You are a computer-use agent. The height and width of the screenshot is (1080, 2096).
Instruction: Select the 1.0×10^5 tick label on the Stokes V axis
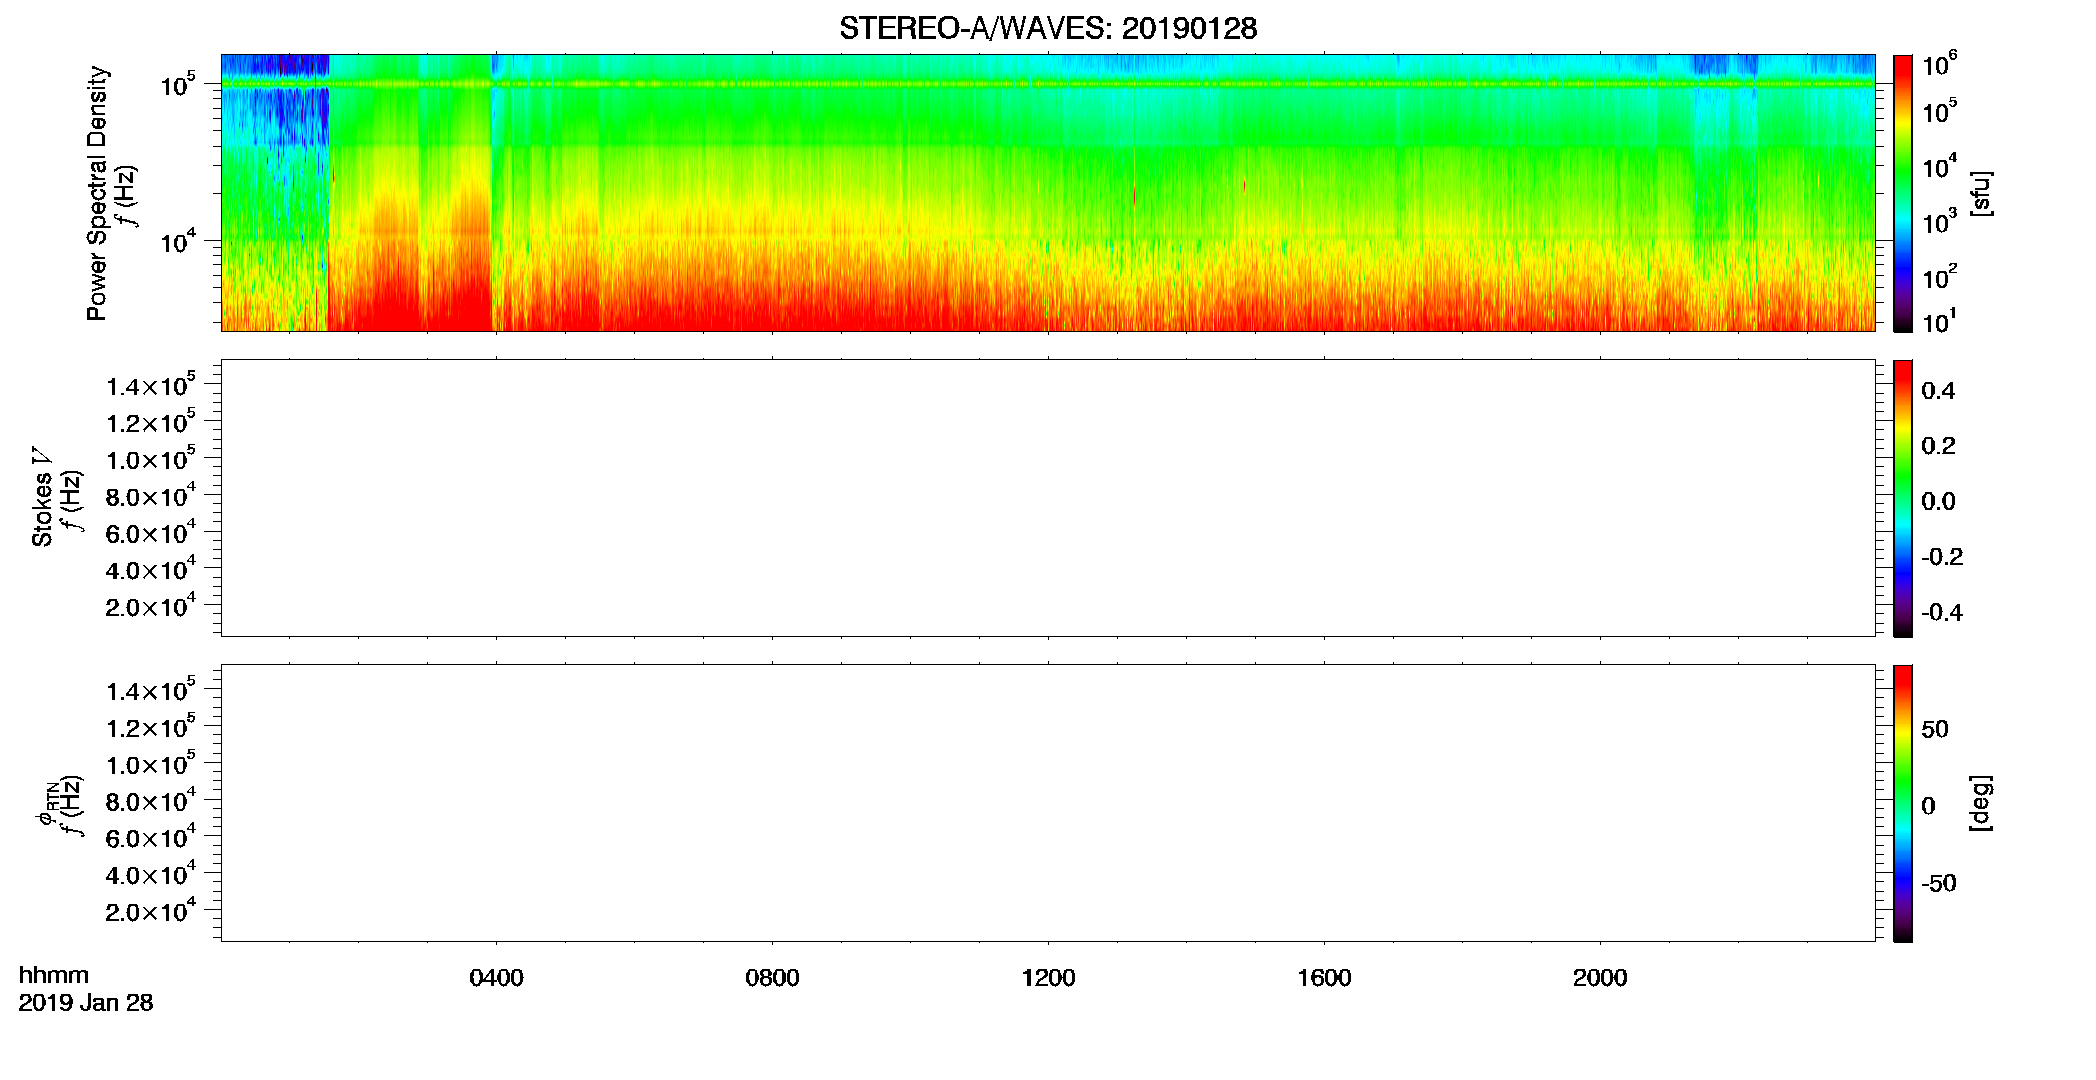coord(151,459)
